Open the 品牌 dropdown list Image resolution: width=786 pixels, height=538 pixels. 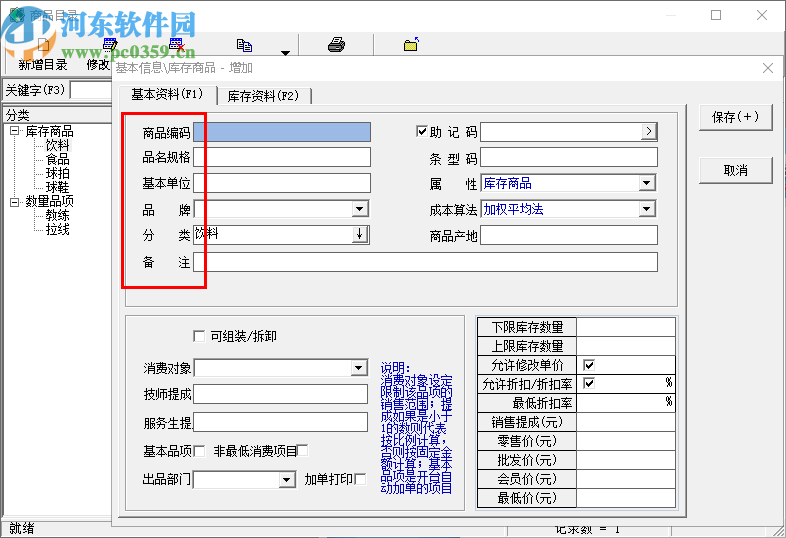(x=360, y=209)
